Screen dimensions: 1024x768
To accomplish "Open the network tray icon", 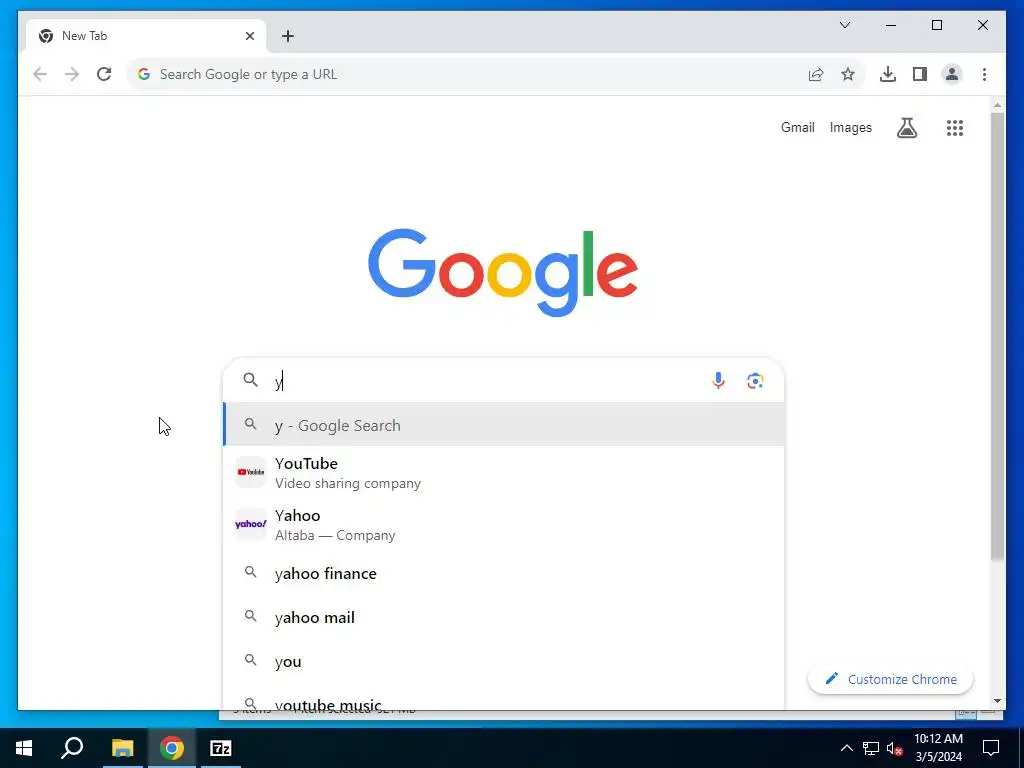I will pyautogui.click(x=871, y=748).
